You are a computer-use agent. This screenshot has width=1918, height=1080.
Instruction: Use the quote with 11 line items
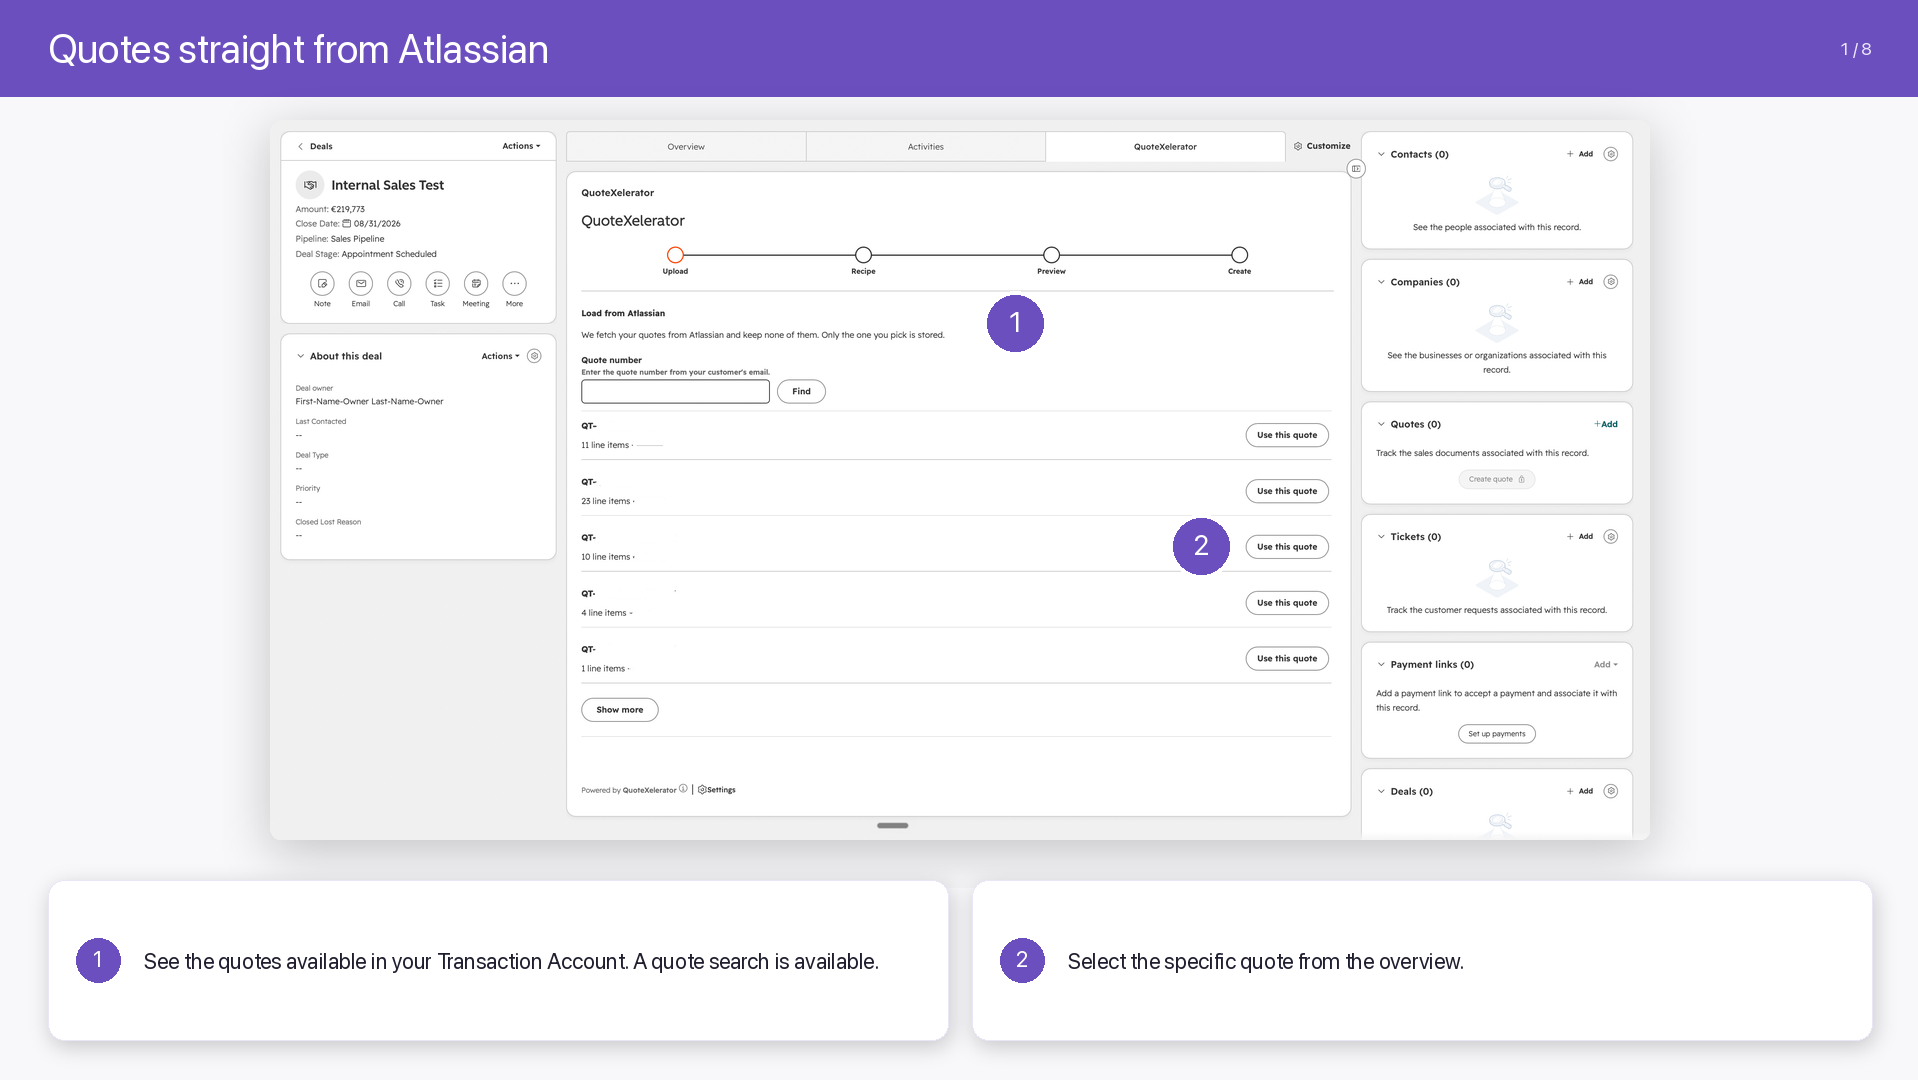pos(1287,435)
